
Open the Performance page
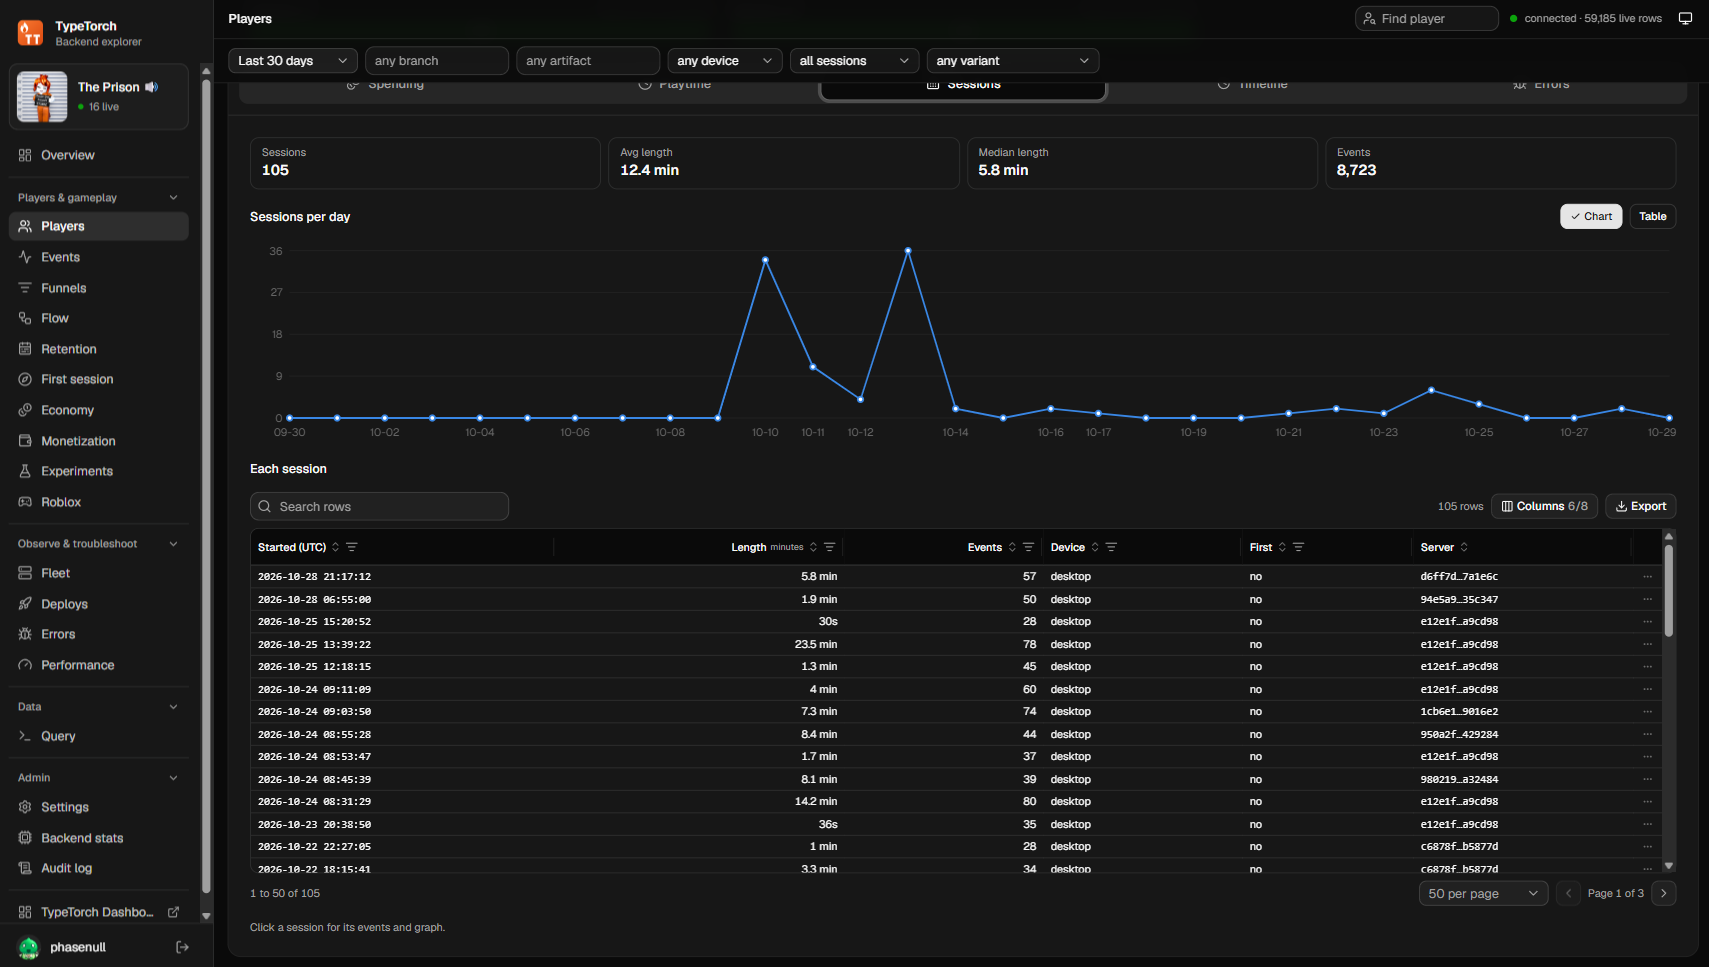[98, 665]
